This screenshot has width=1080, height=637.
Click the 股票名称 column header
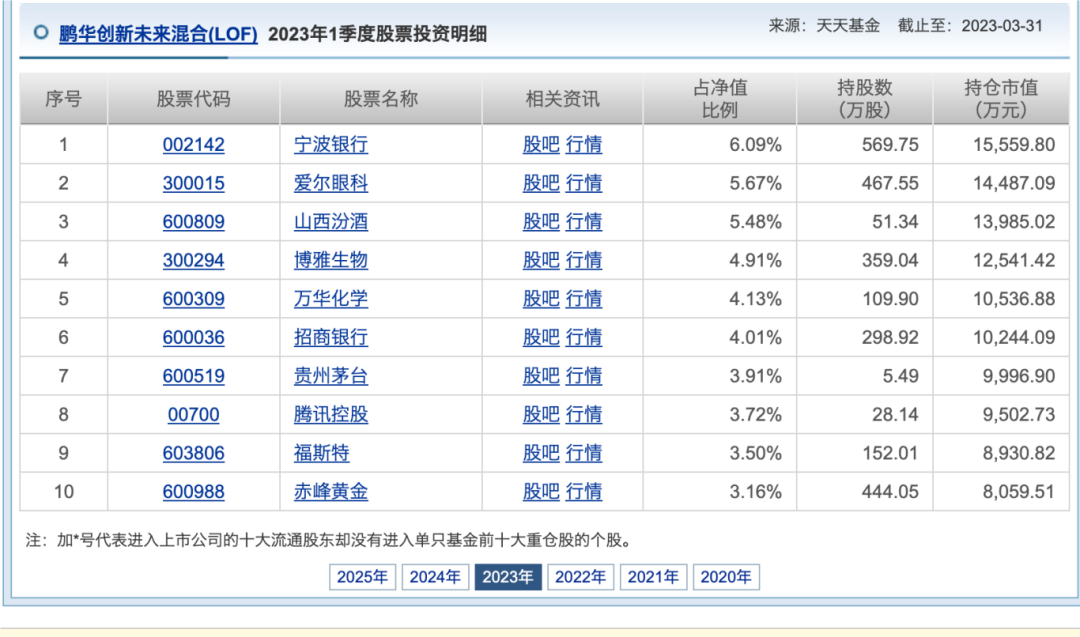click(x=381, y=98)
